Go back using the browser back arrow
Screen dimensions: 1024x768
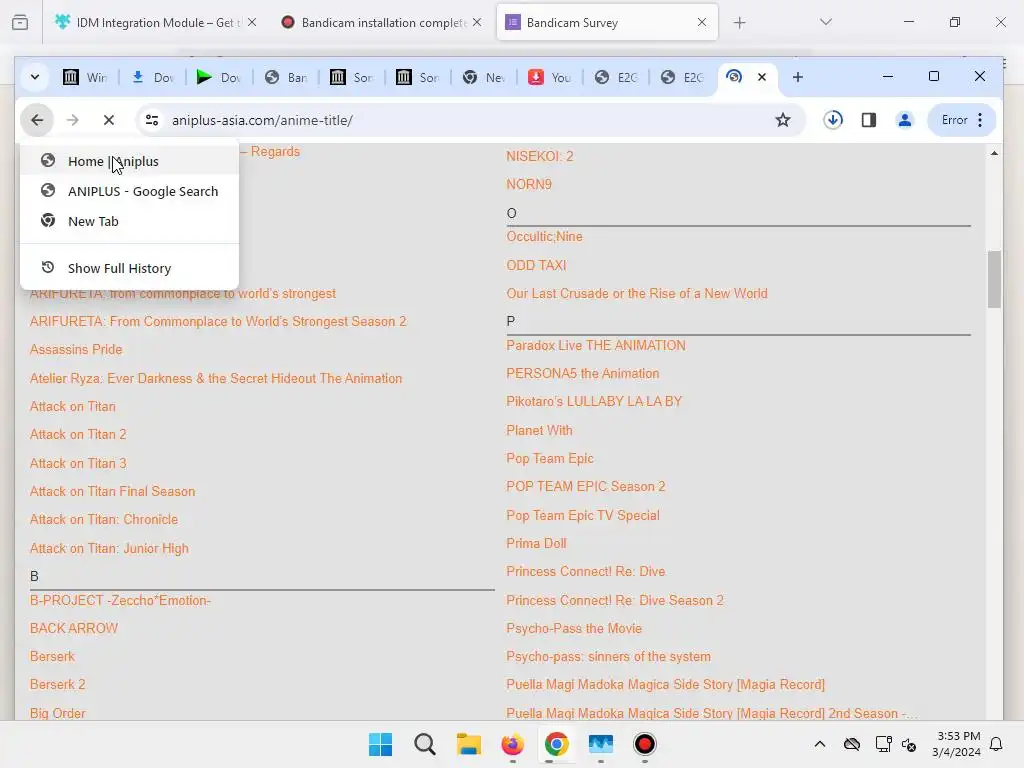(x=37, y=120)
